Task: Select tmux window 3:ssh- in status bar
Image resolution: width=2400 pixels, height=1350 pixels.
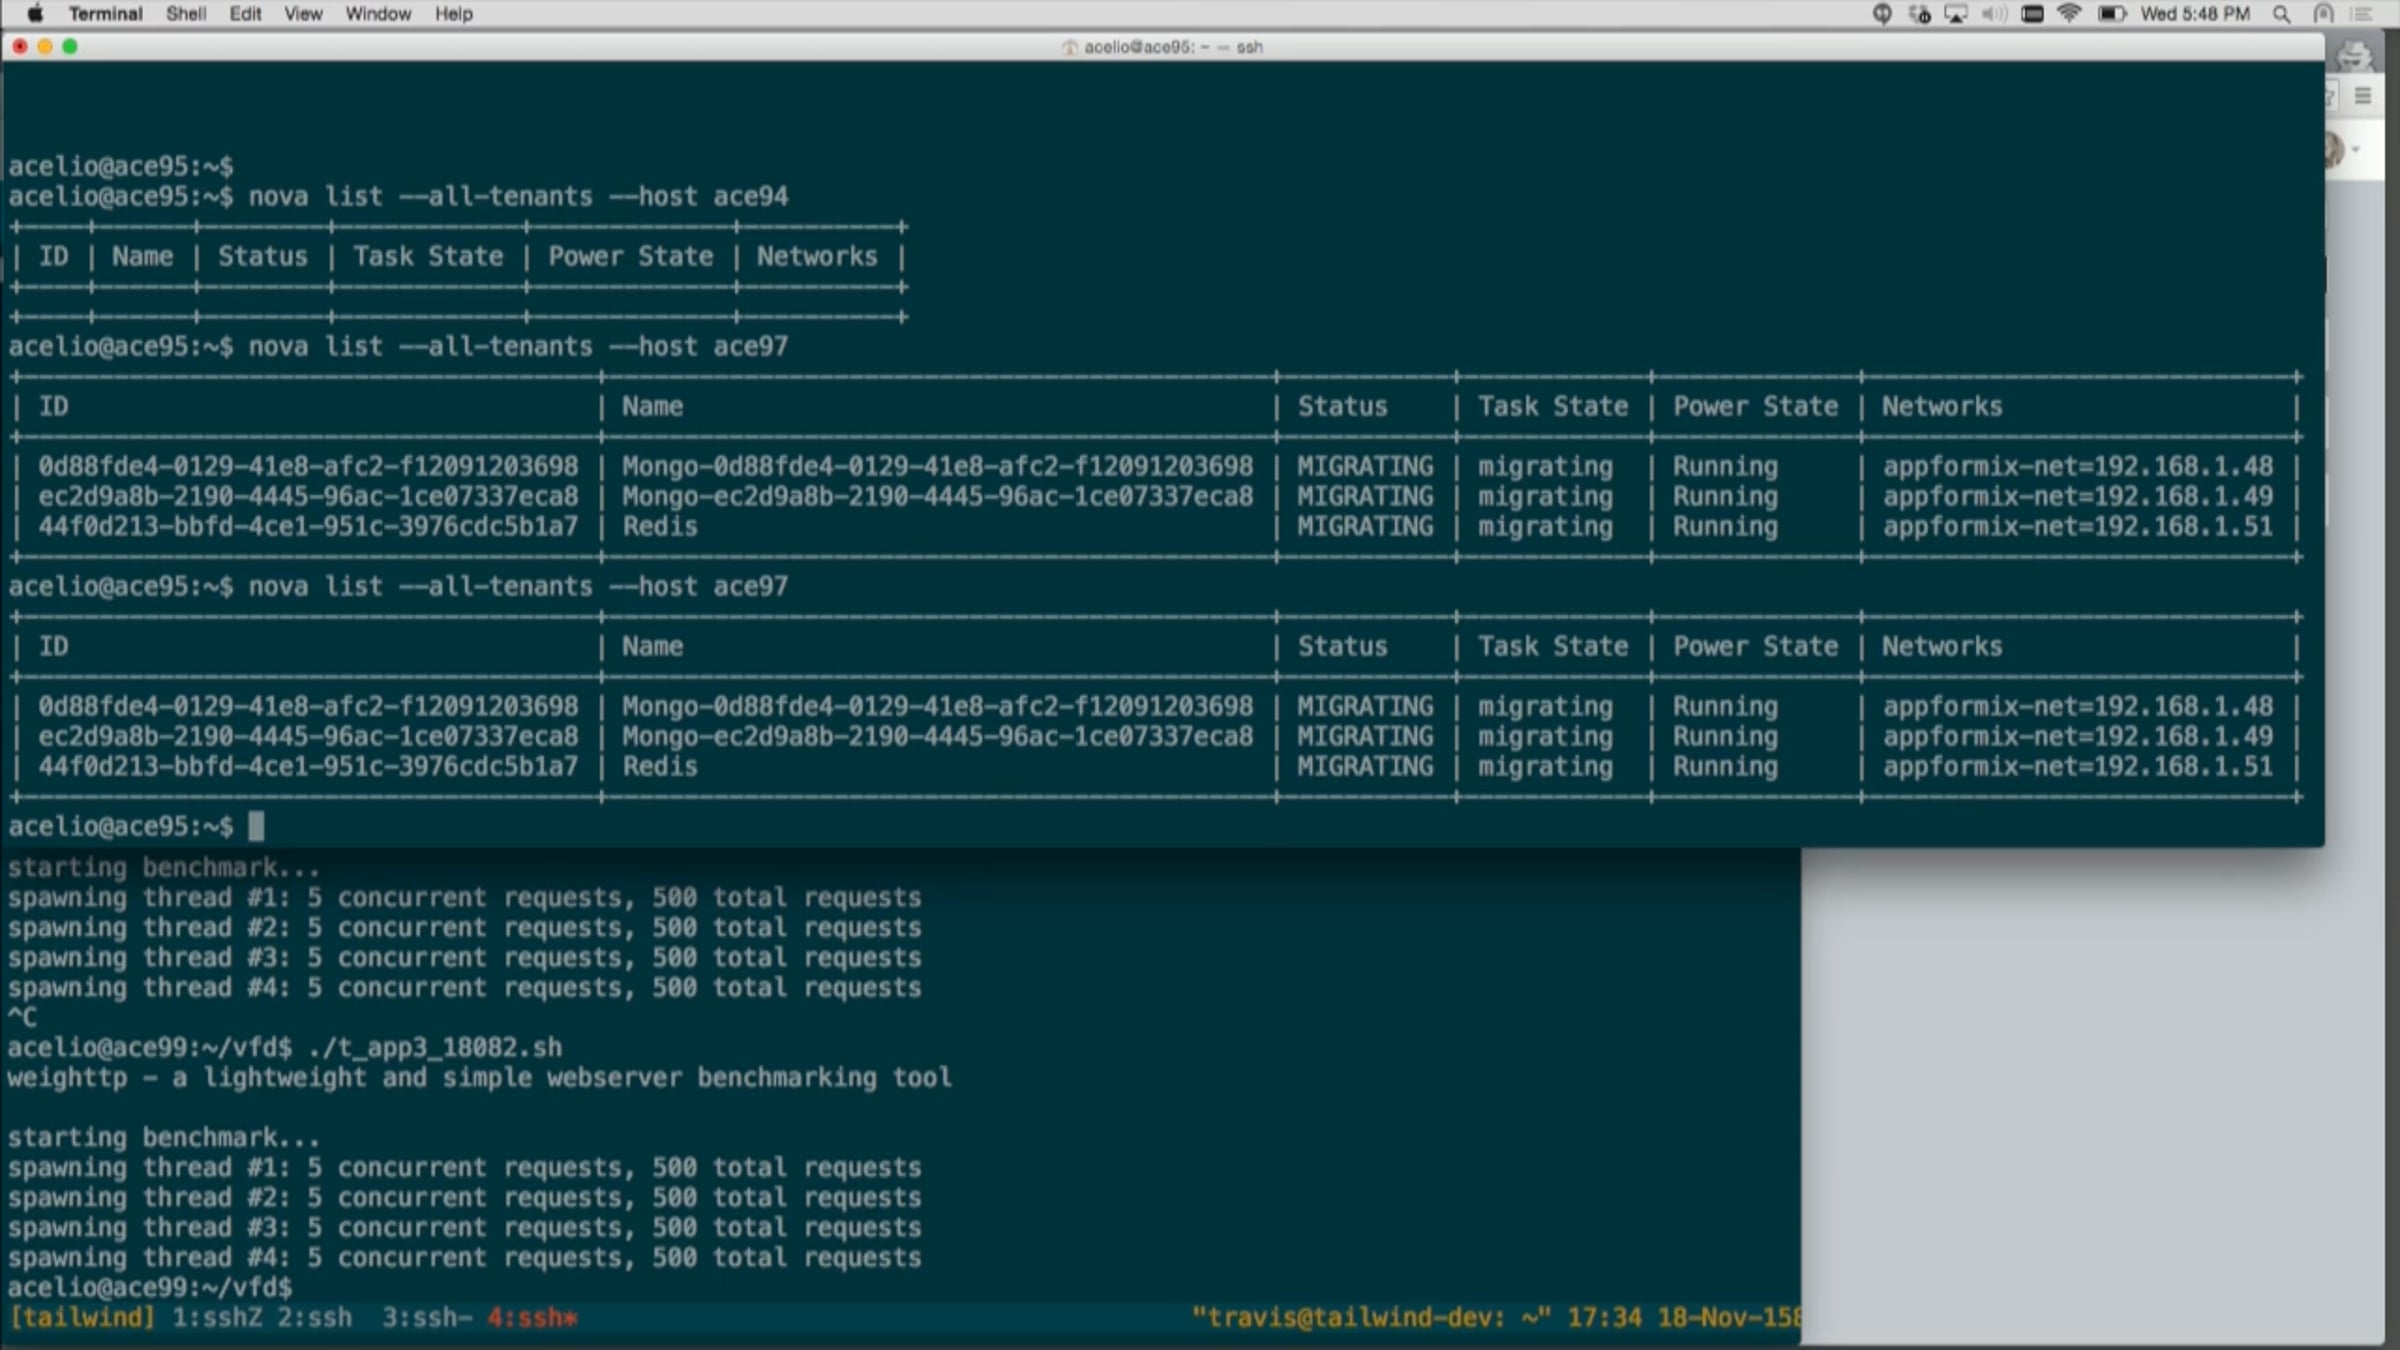Action: pos(427,1317)
